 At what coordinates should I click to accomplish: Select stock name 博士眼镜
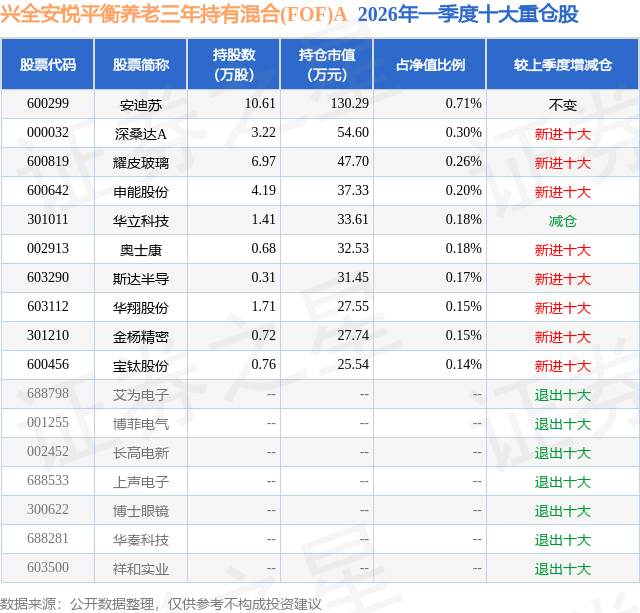(x=141, y=511)
